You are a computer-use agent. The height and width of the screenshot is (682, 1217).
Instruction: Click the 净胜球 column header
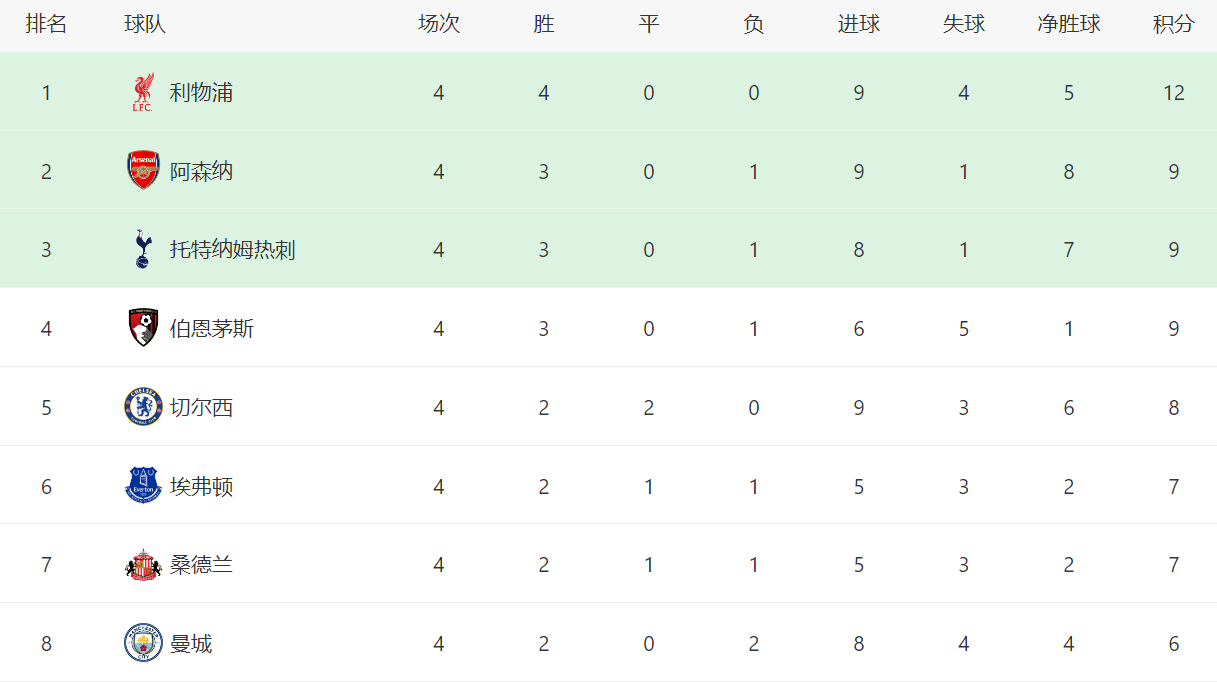coord(1068,25)
